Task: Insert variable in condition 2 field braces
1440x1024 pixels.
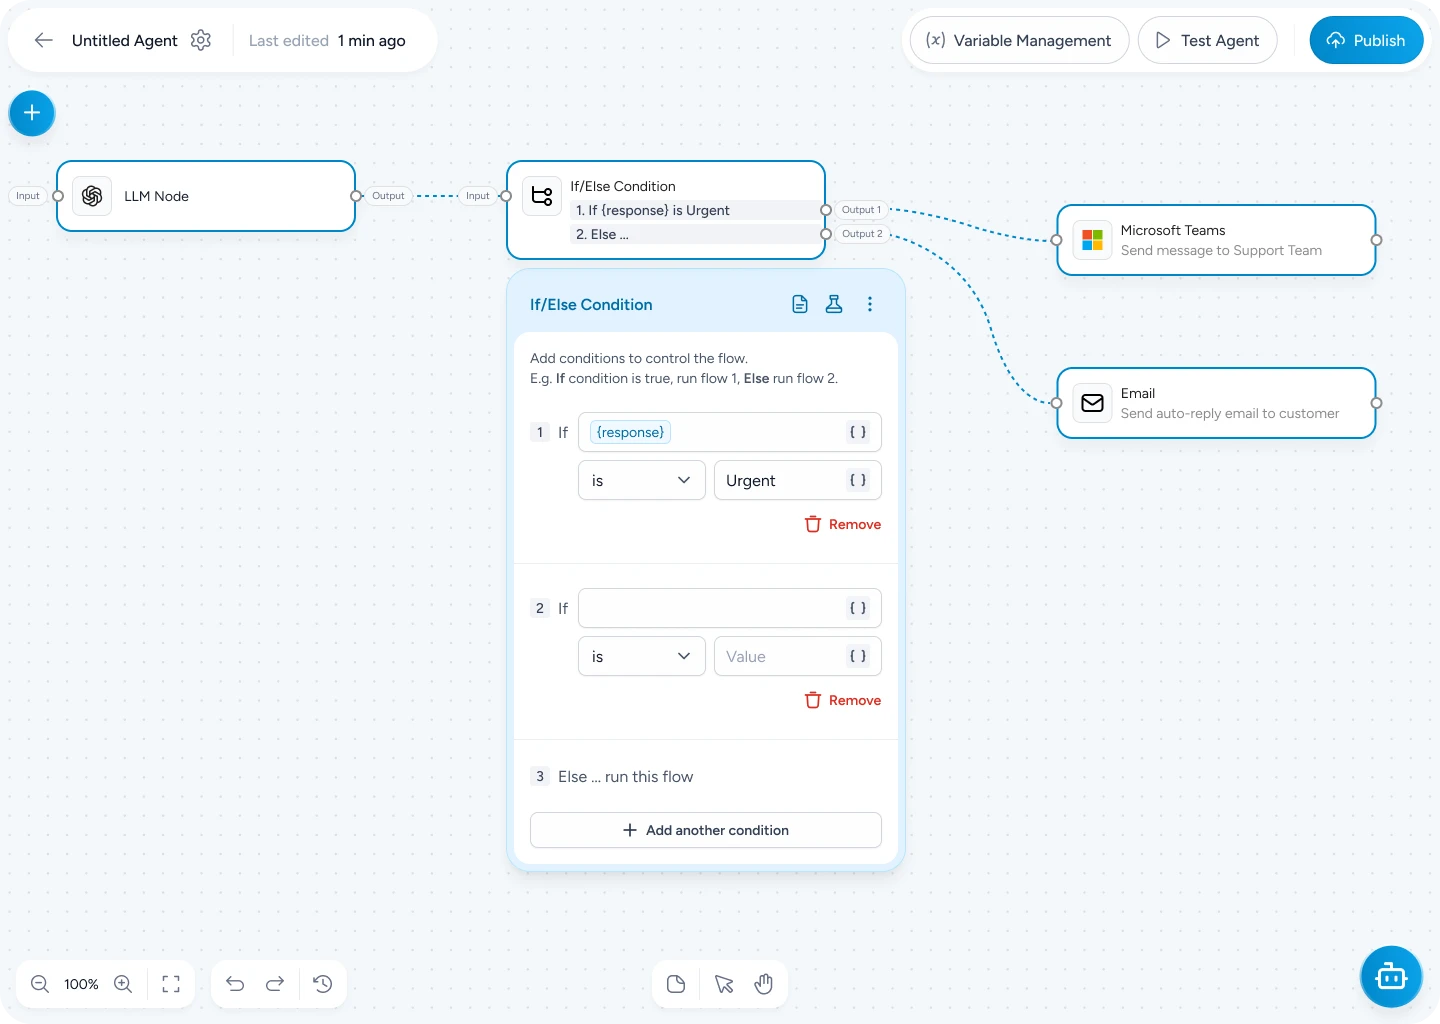Action: tap(857, 608)
